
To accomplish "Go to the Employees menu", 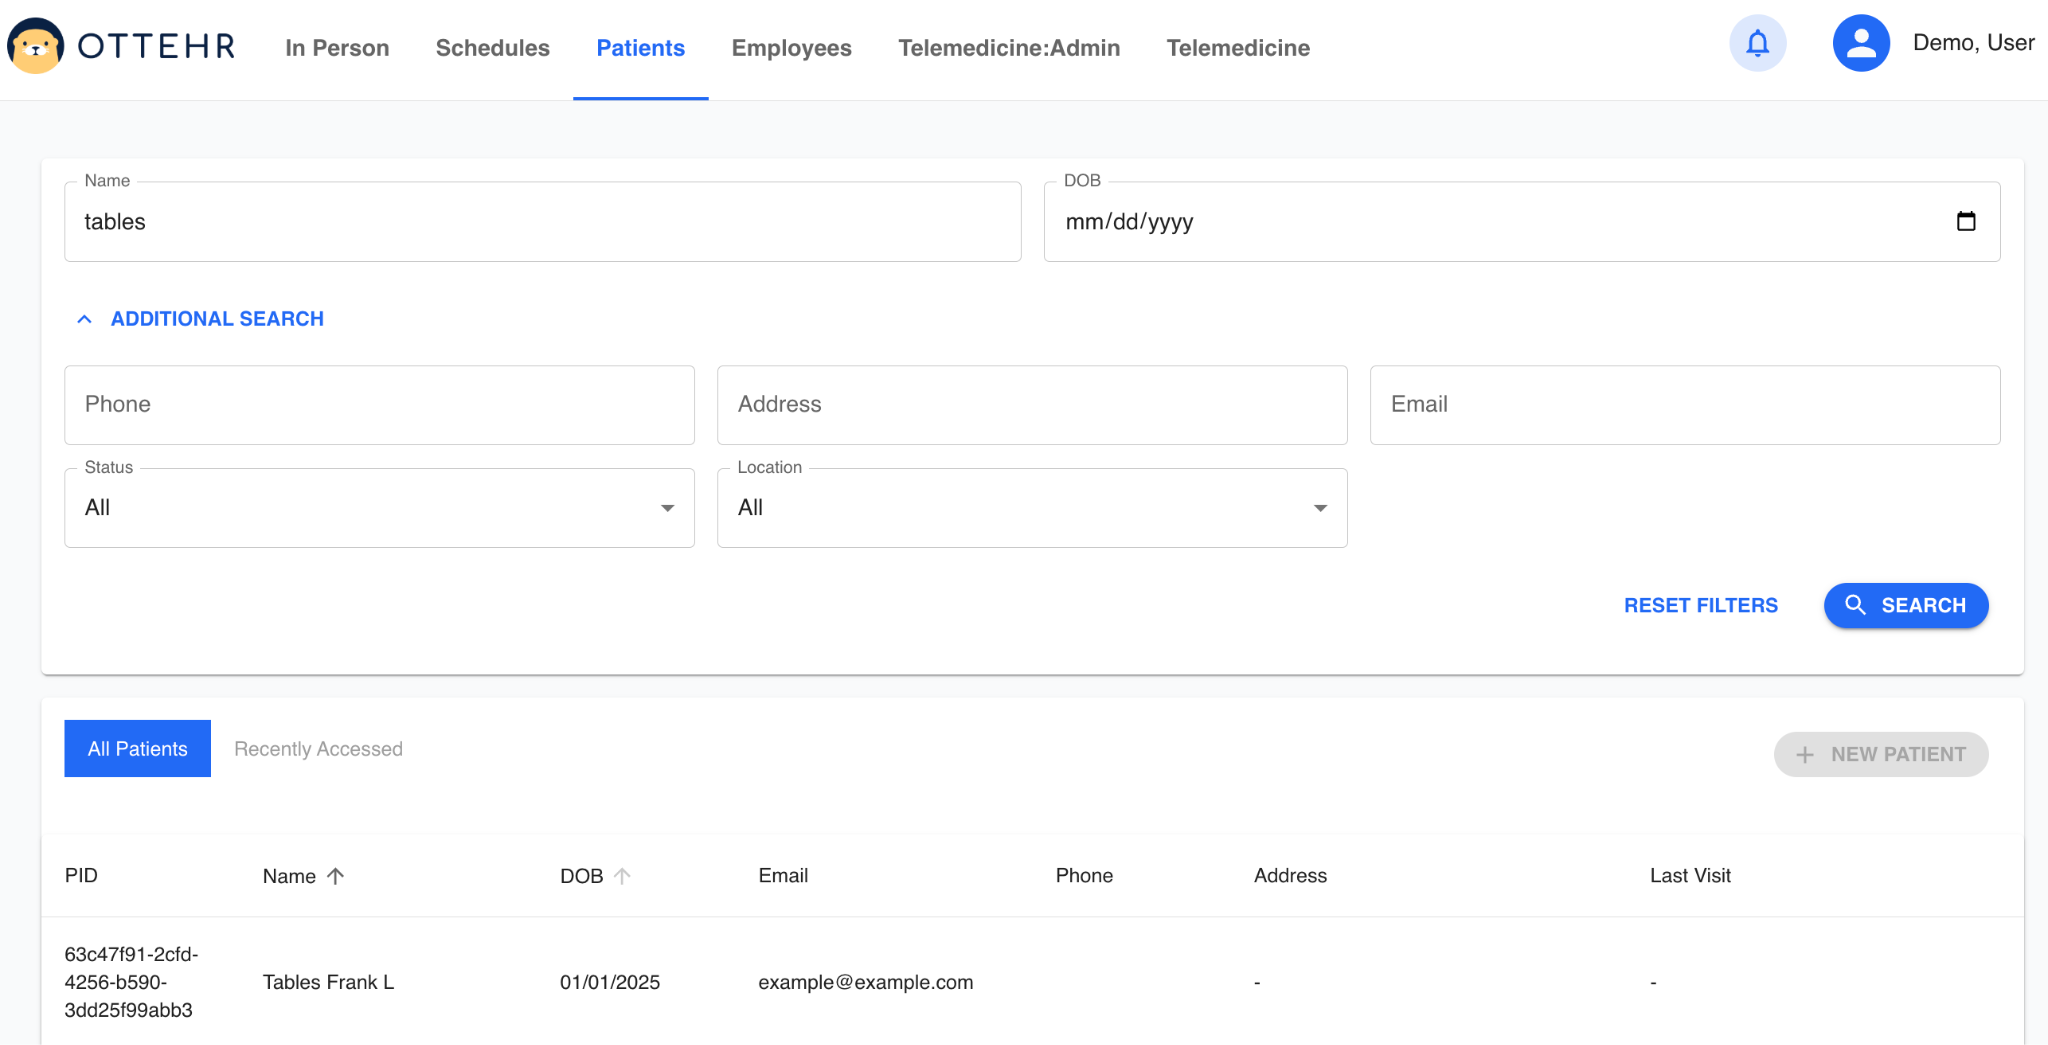I will (x=791, y=48).
